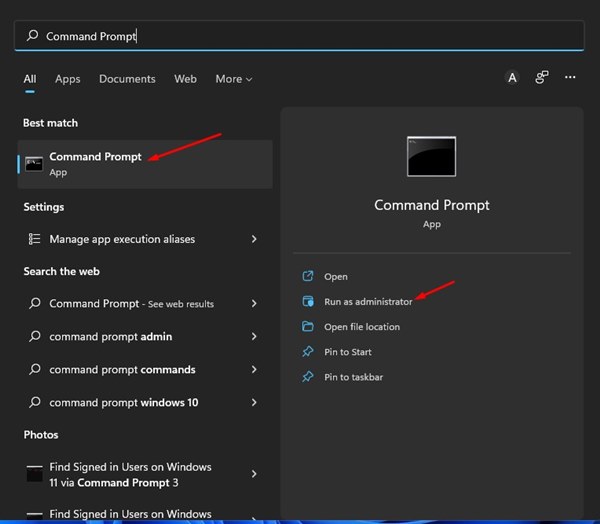Expand the More filter dropdown
This screenshot has height=524, width=600.
click(234, 79)
